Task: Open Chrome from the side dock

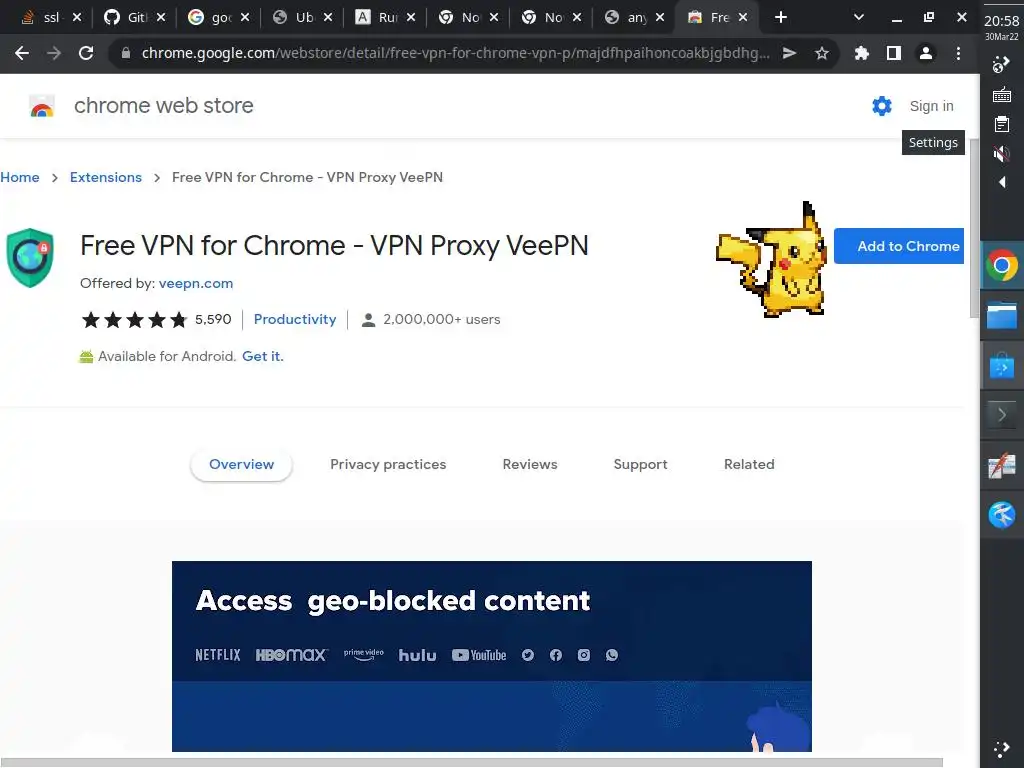Action: (1002, 265)
